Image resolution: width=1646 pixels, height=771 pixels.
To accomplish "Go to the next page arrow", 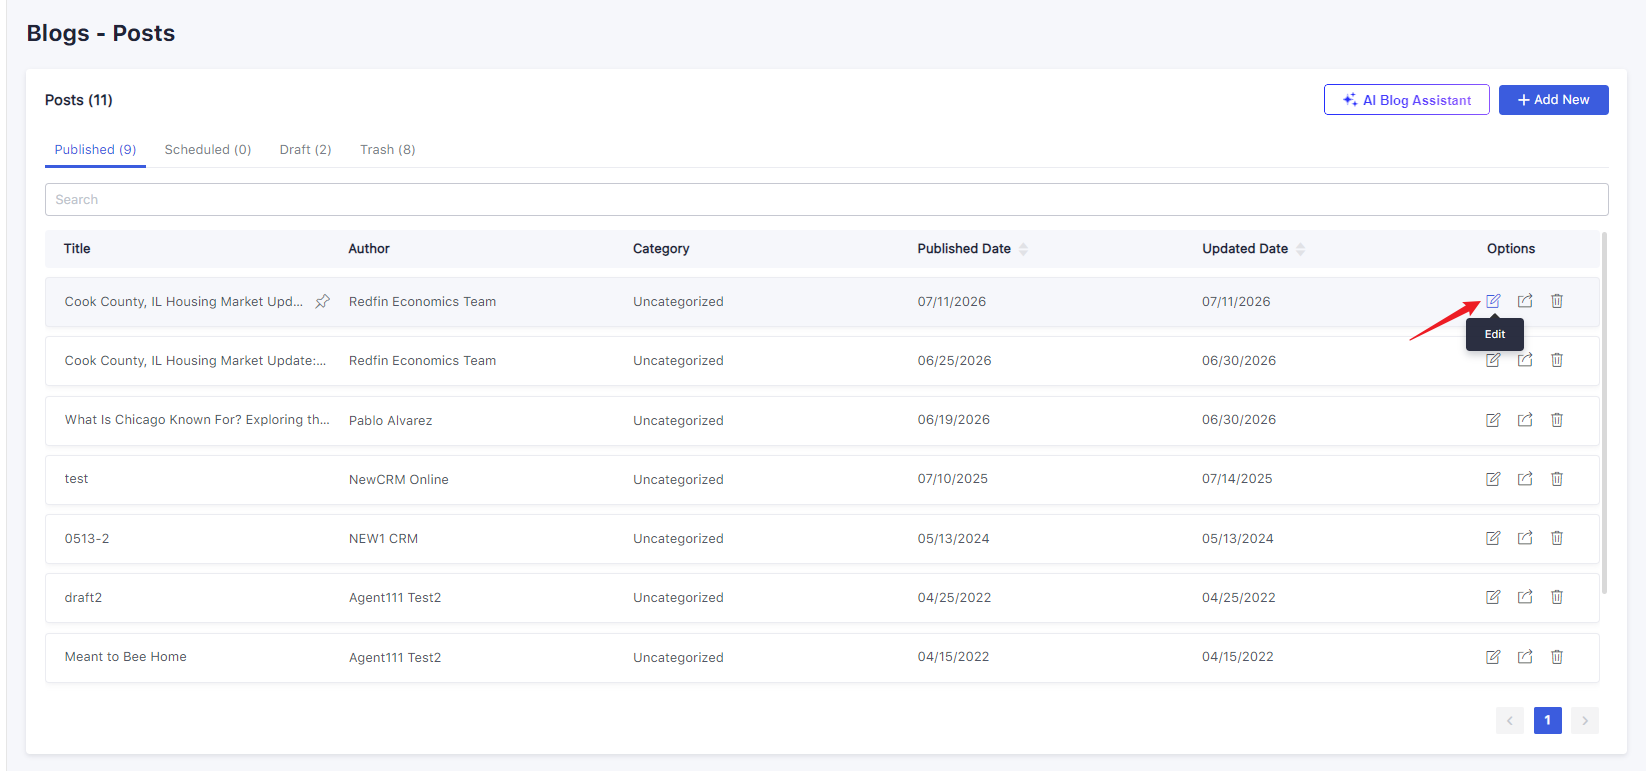I will pos(1585,720).
